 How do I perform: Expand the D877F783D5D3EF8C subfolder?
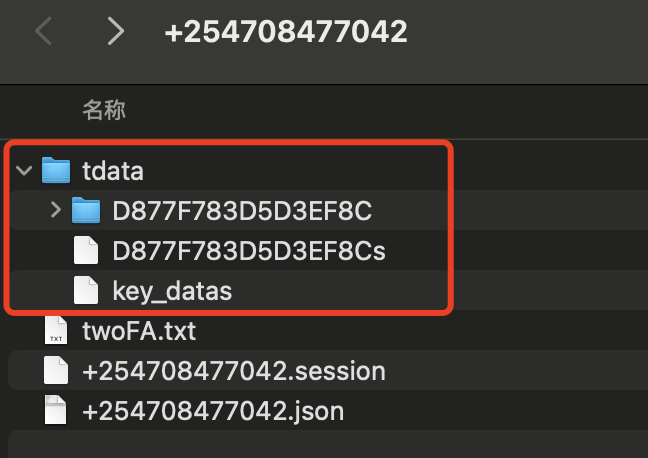[x=55, y=211]
